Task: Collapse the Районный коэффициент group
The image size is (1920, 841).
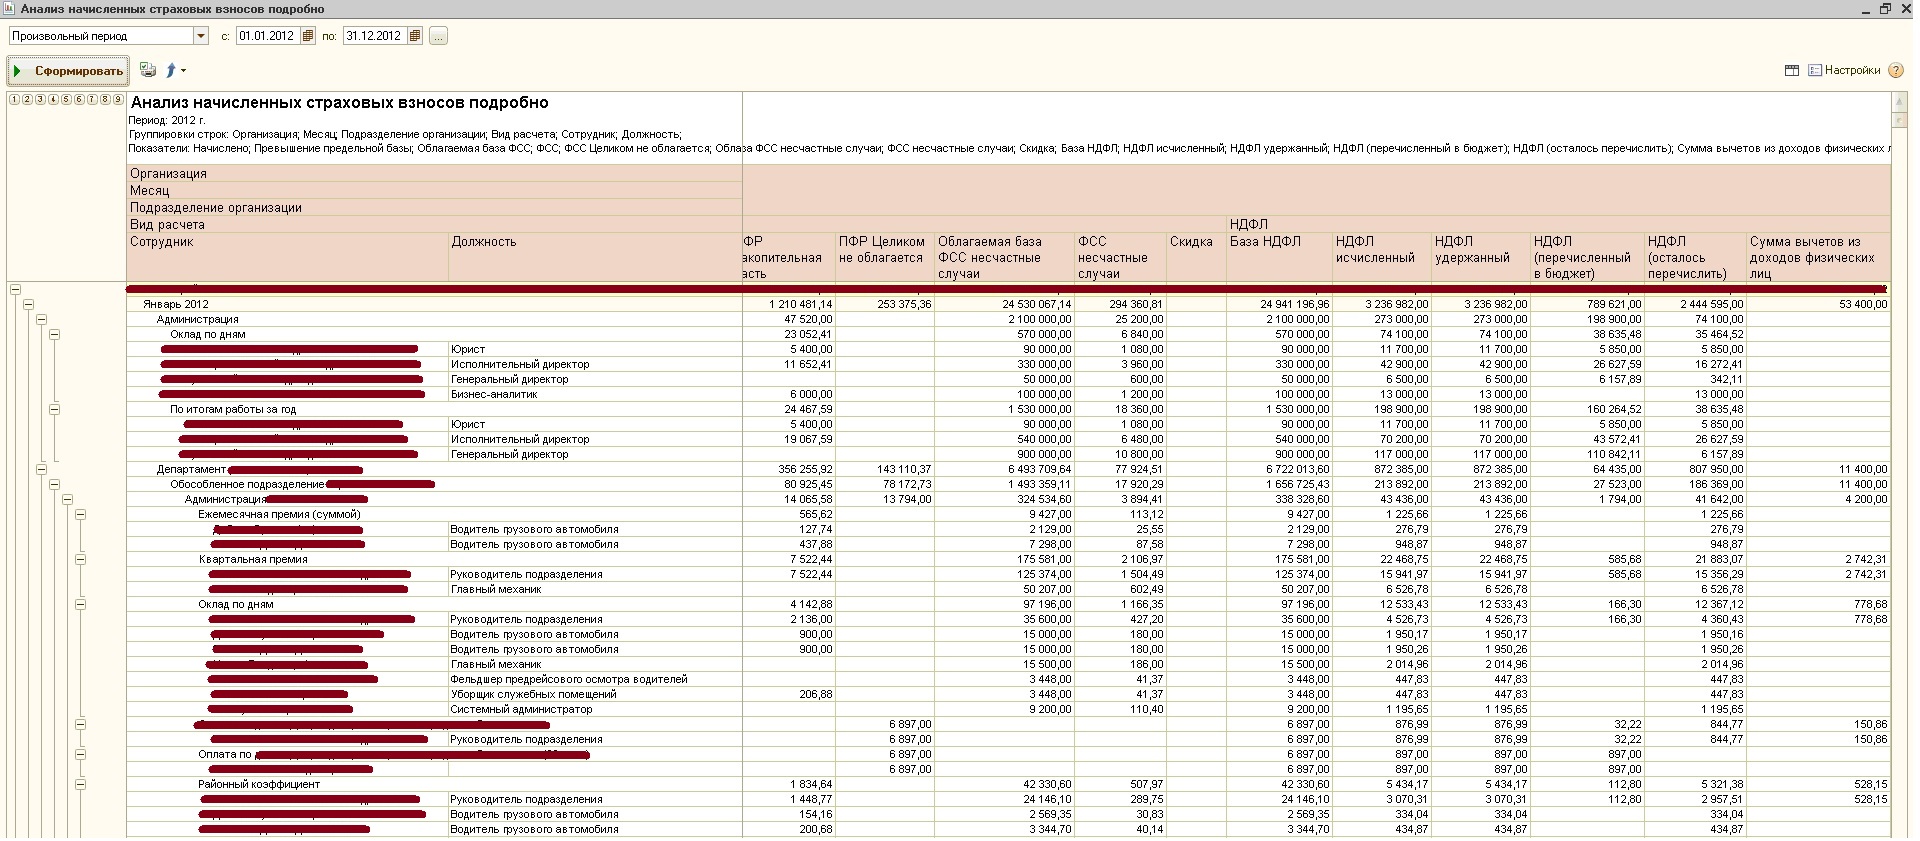Action: point(80,784)
